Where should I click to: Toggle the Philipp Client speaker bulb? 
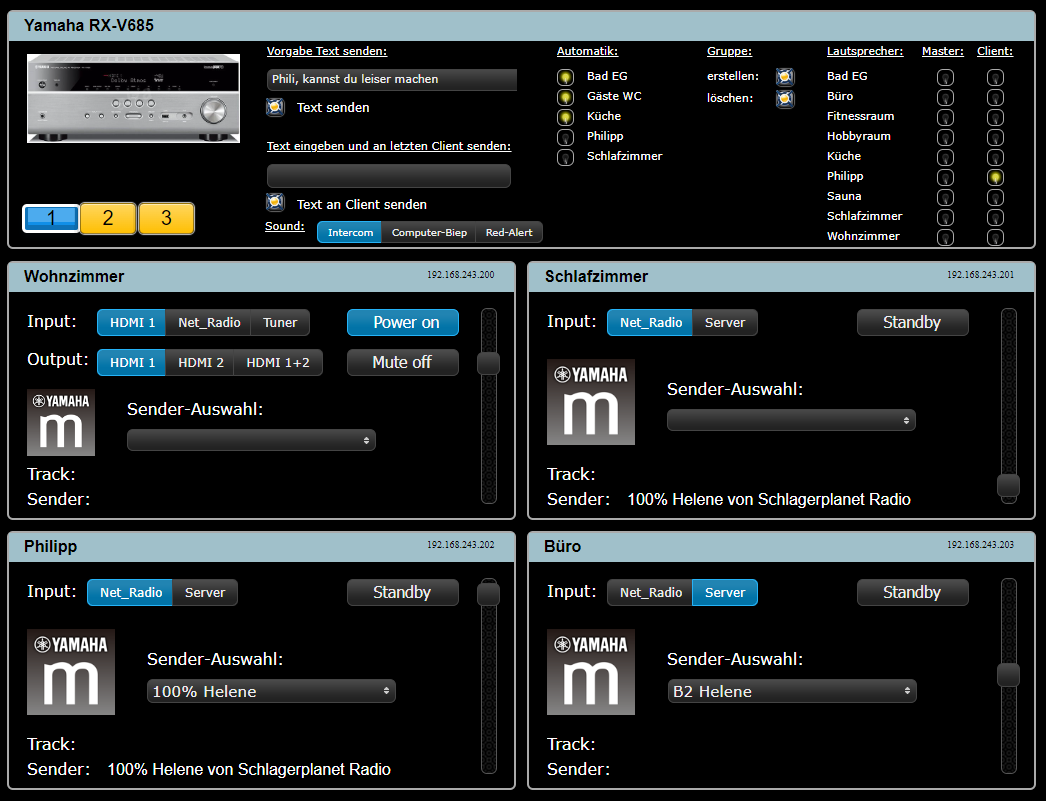995,177
